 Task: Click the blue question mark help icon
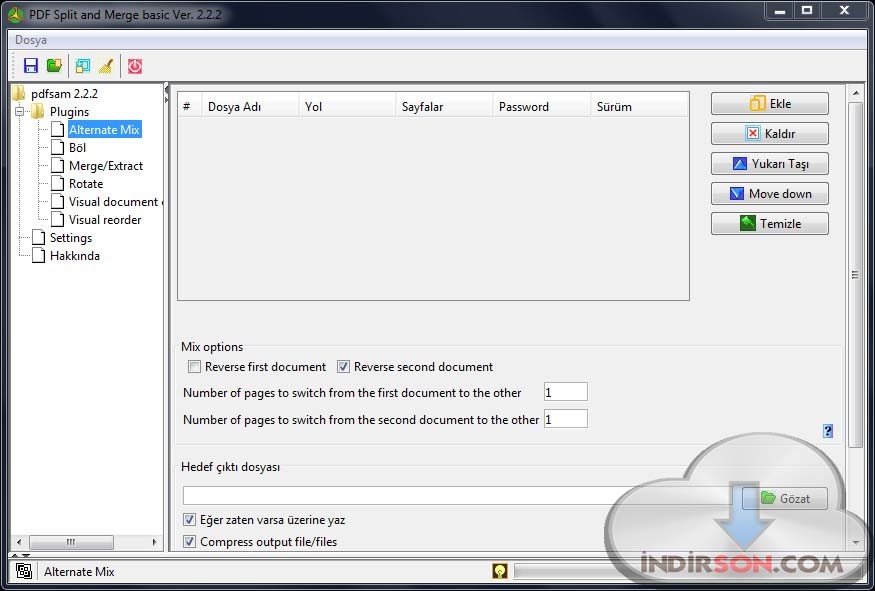tap(828, 431)
